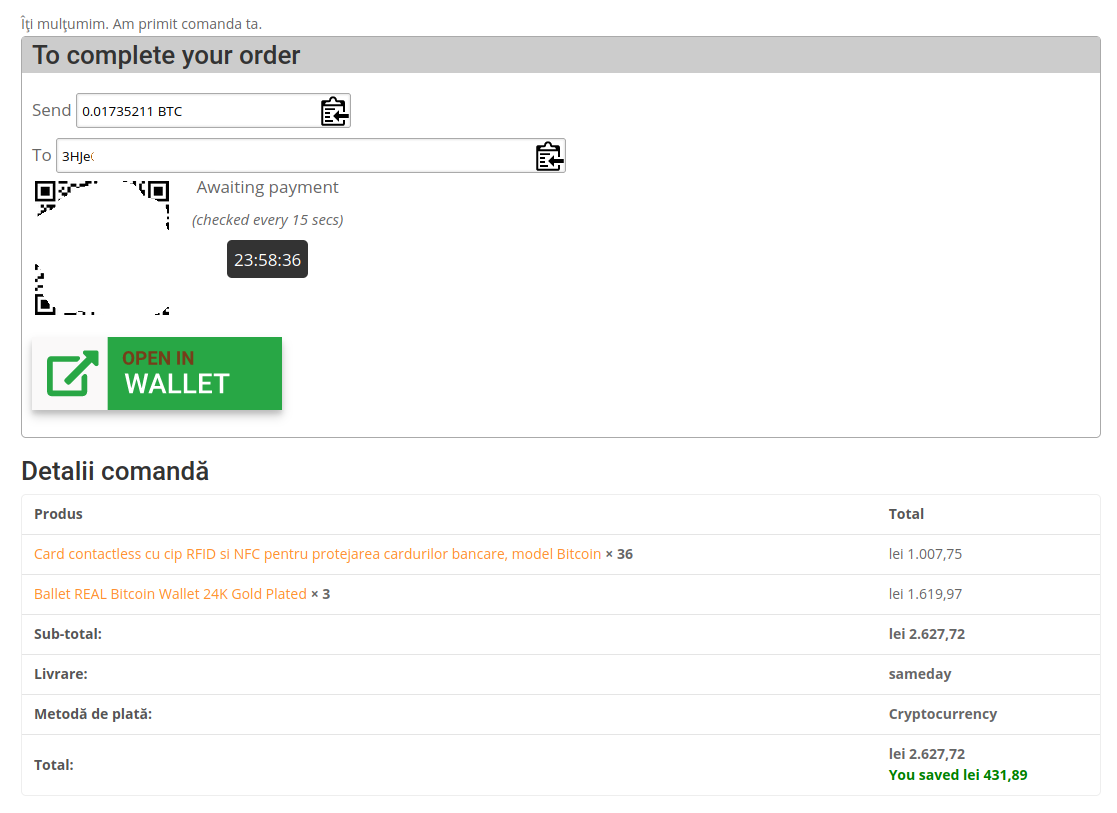Click the Sub-total amount lei 2.627,72
The height and width of the screenshot is (813, 1117).
[x=927, y=634]
